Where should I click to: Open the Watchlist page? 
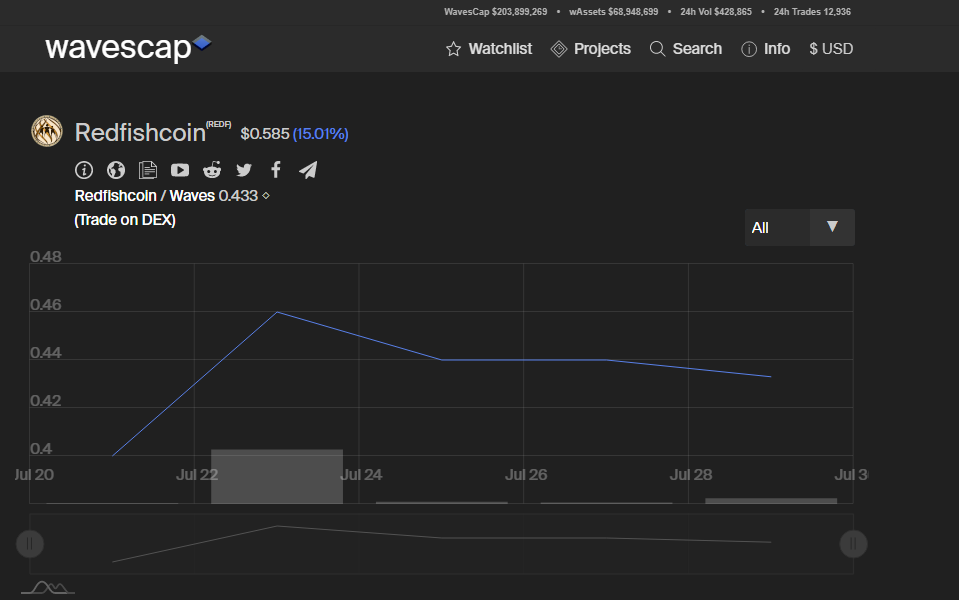coord(500,49)
